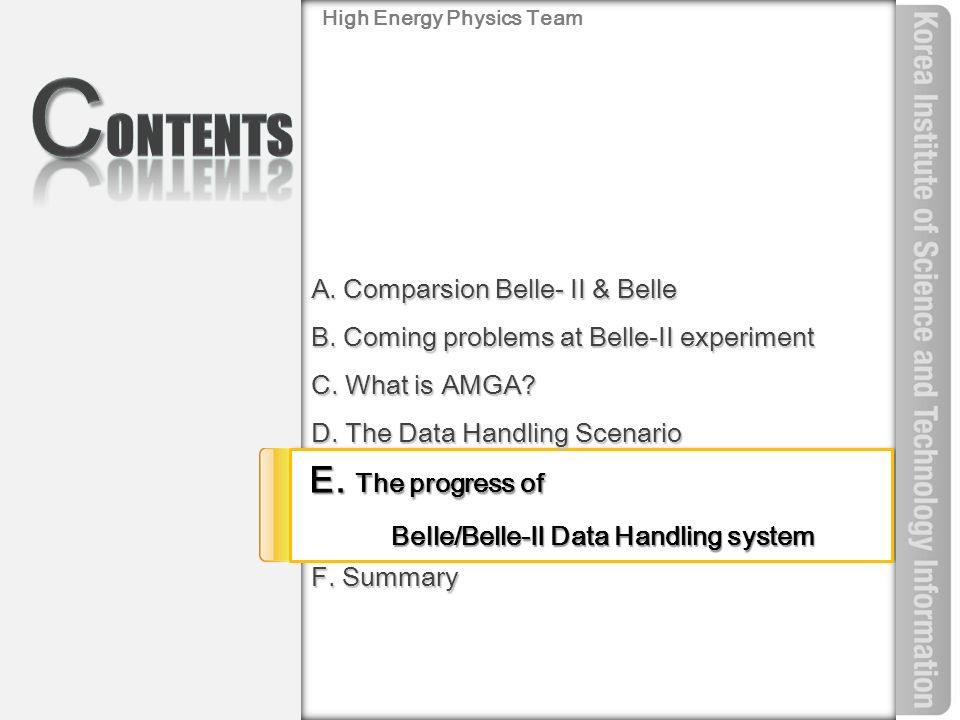Open the What is AMGA? entry
Viewport: 960px width, 720px height.
click(x=423, y=385)
